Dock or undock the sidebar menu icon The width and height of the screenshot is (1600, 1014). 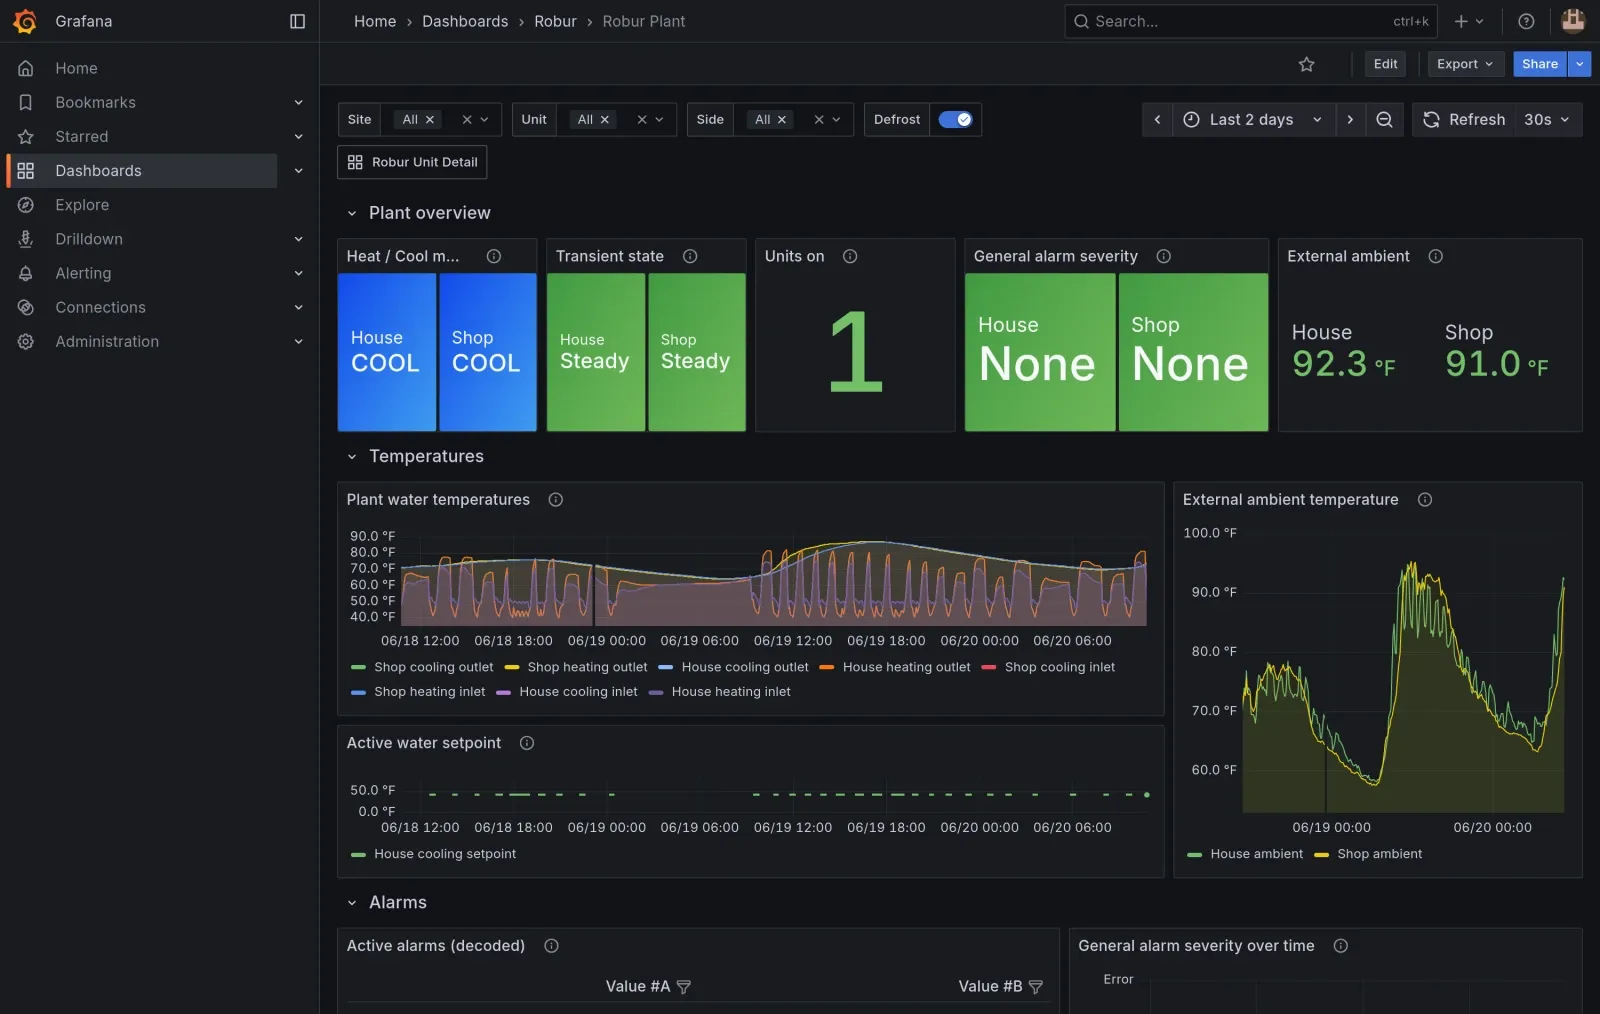[x=297, y=21]
